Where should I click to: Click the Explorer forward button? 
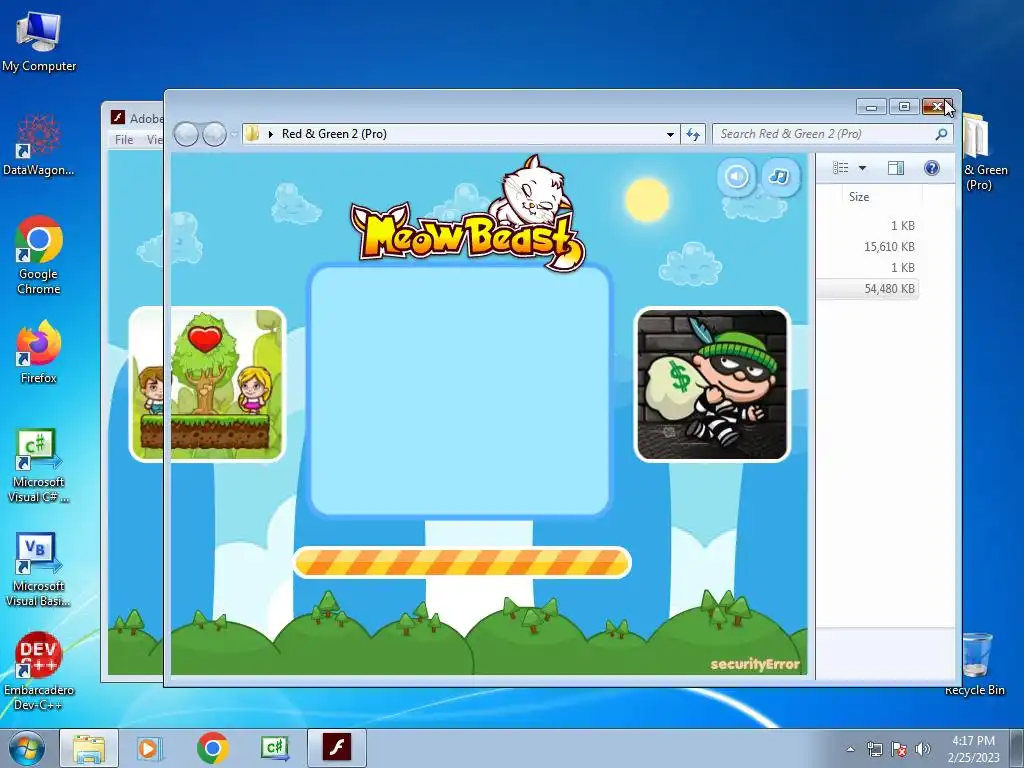tap(214, 135)
